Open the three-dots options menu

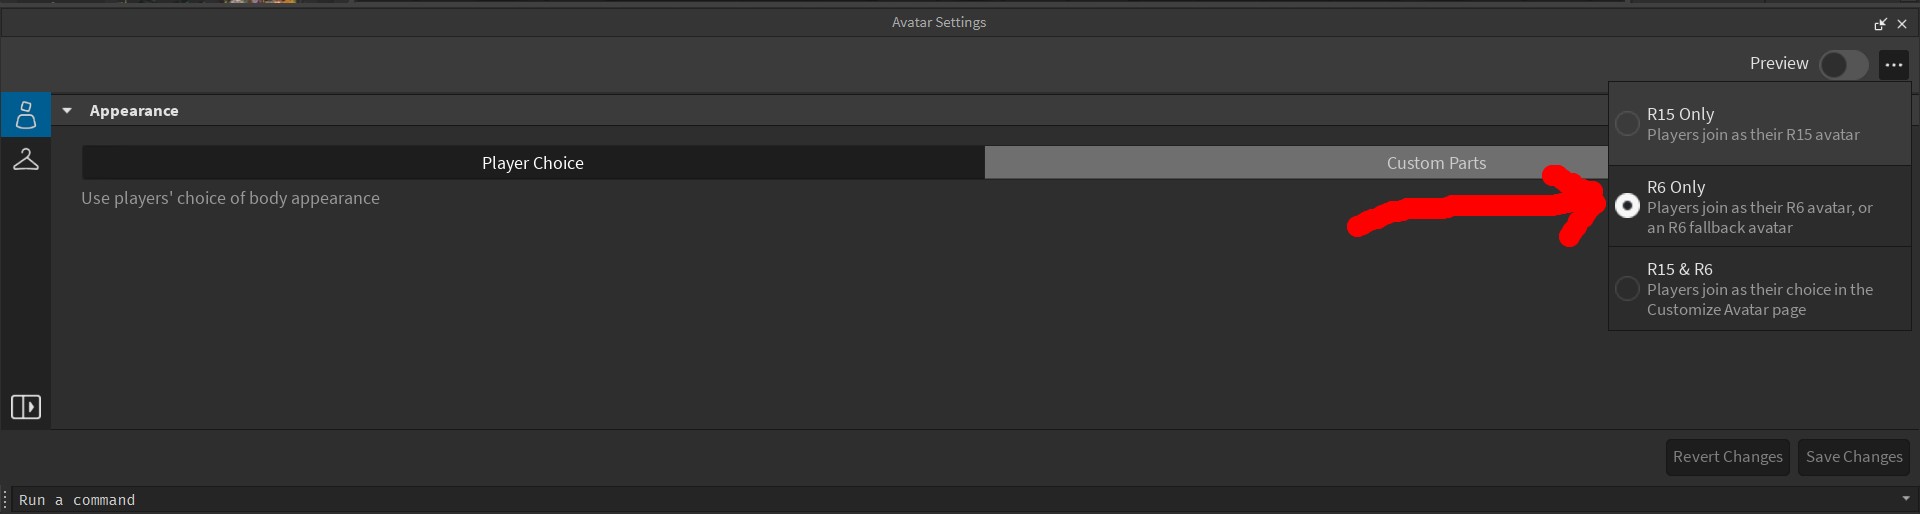coord(1893,65)
